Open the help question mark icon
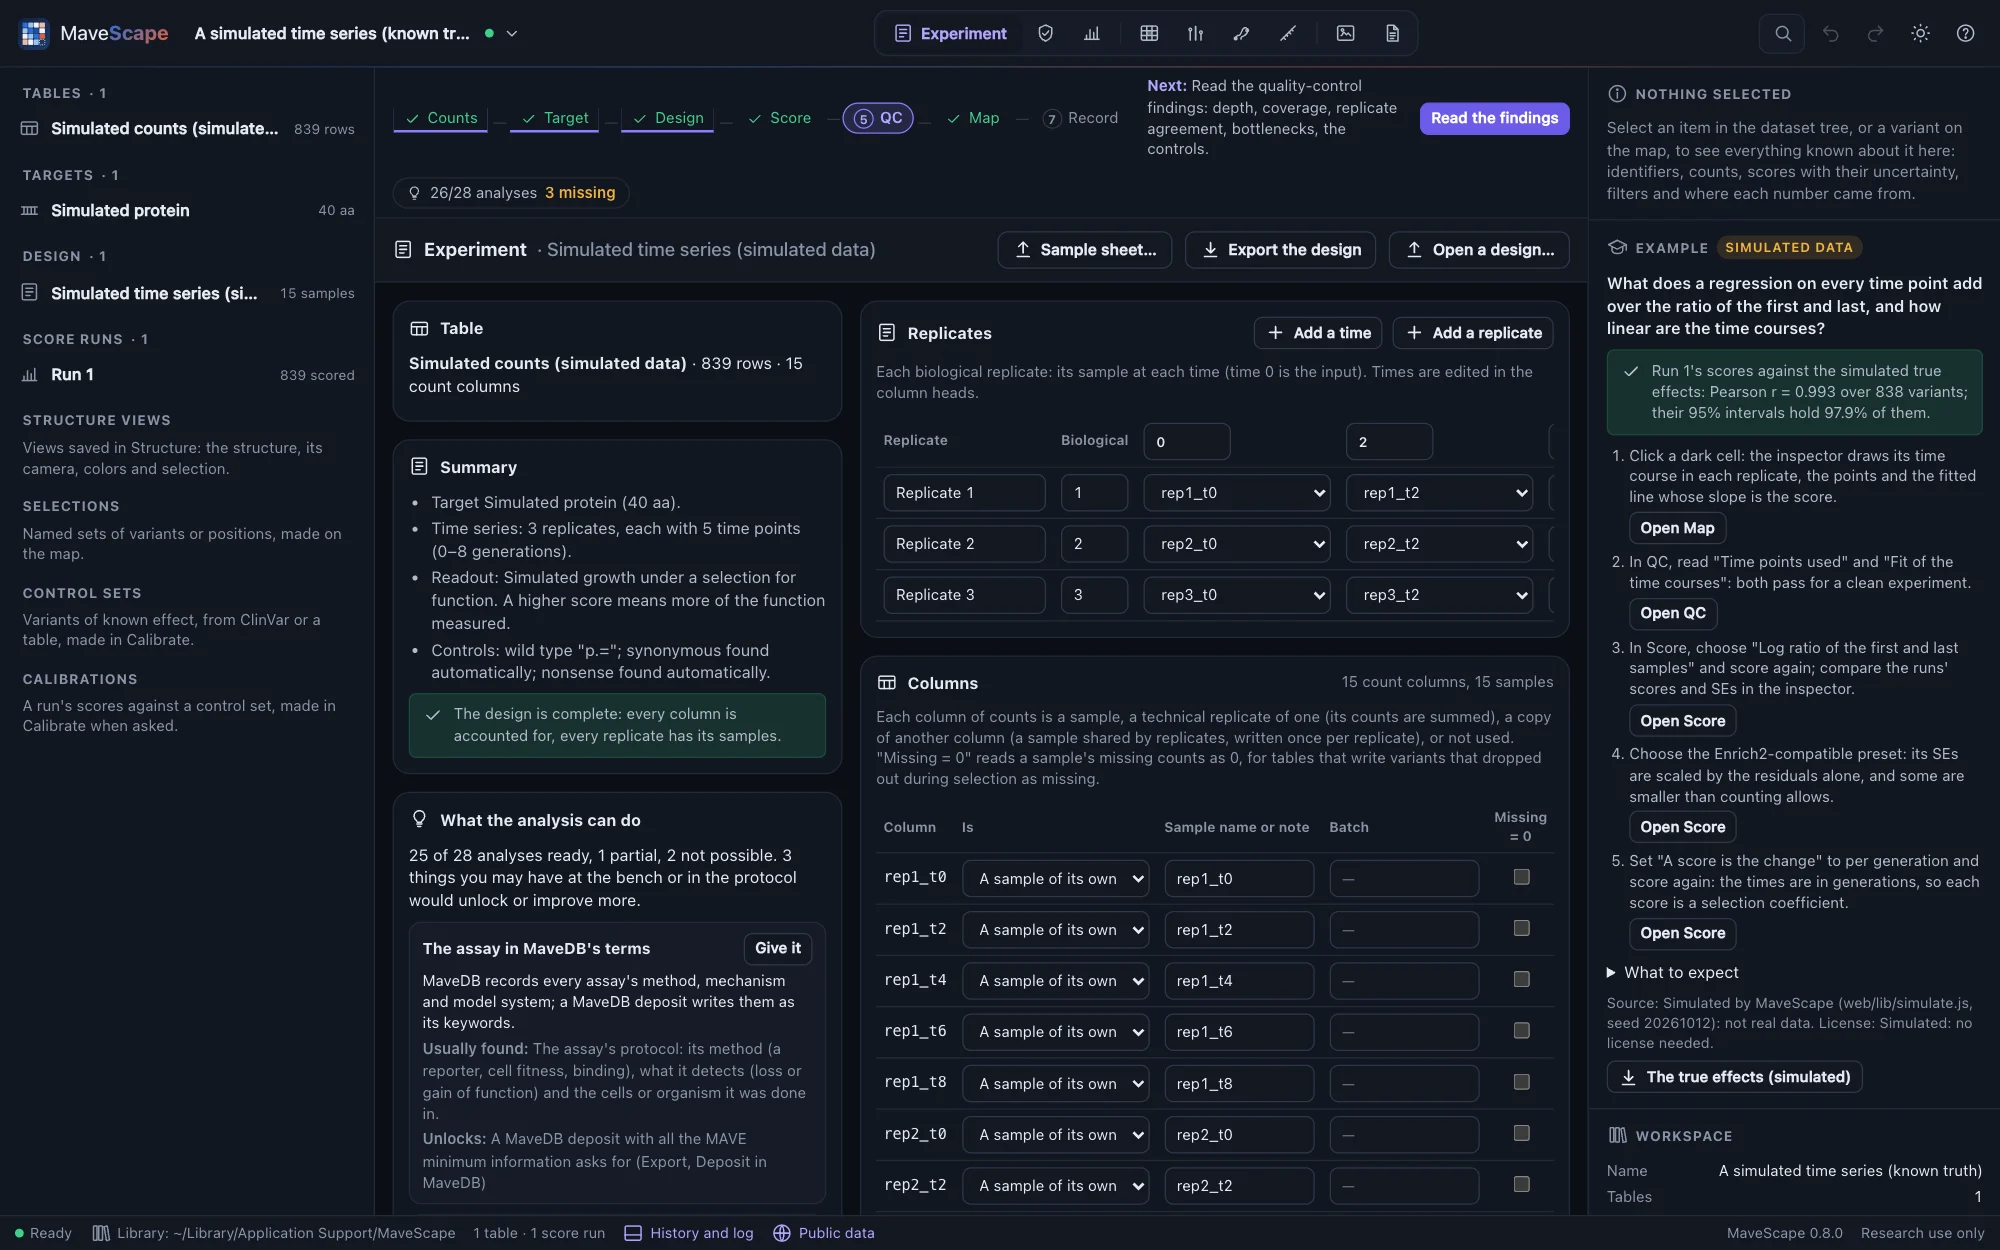The height and width of the screenshot is (1250, 2000). (x=1965, y=33)
